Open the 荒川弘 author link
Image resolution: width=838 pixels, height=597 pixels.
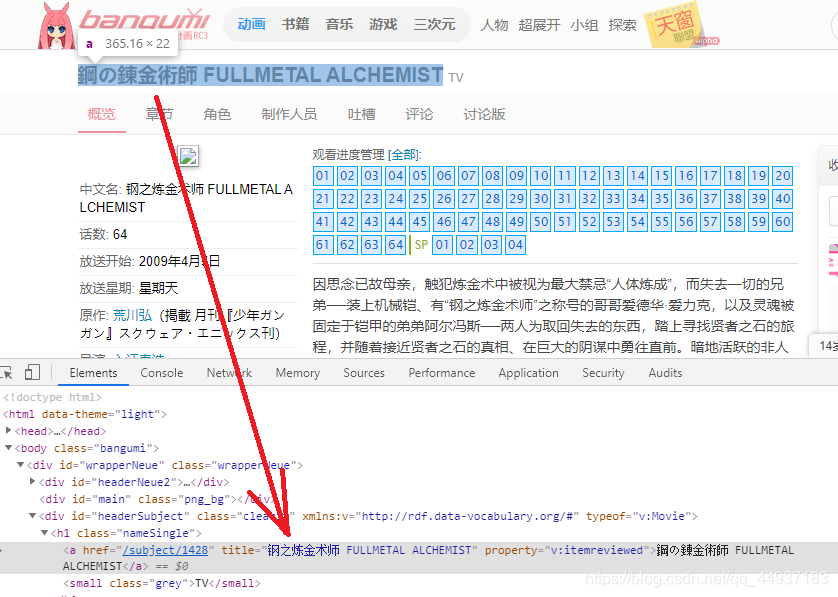point(133,315)
